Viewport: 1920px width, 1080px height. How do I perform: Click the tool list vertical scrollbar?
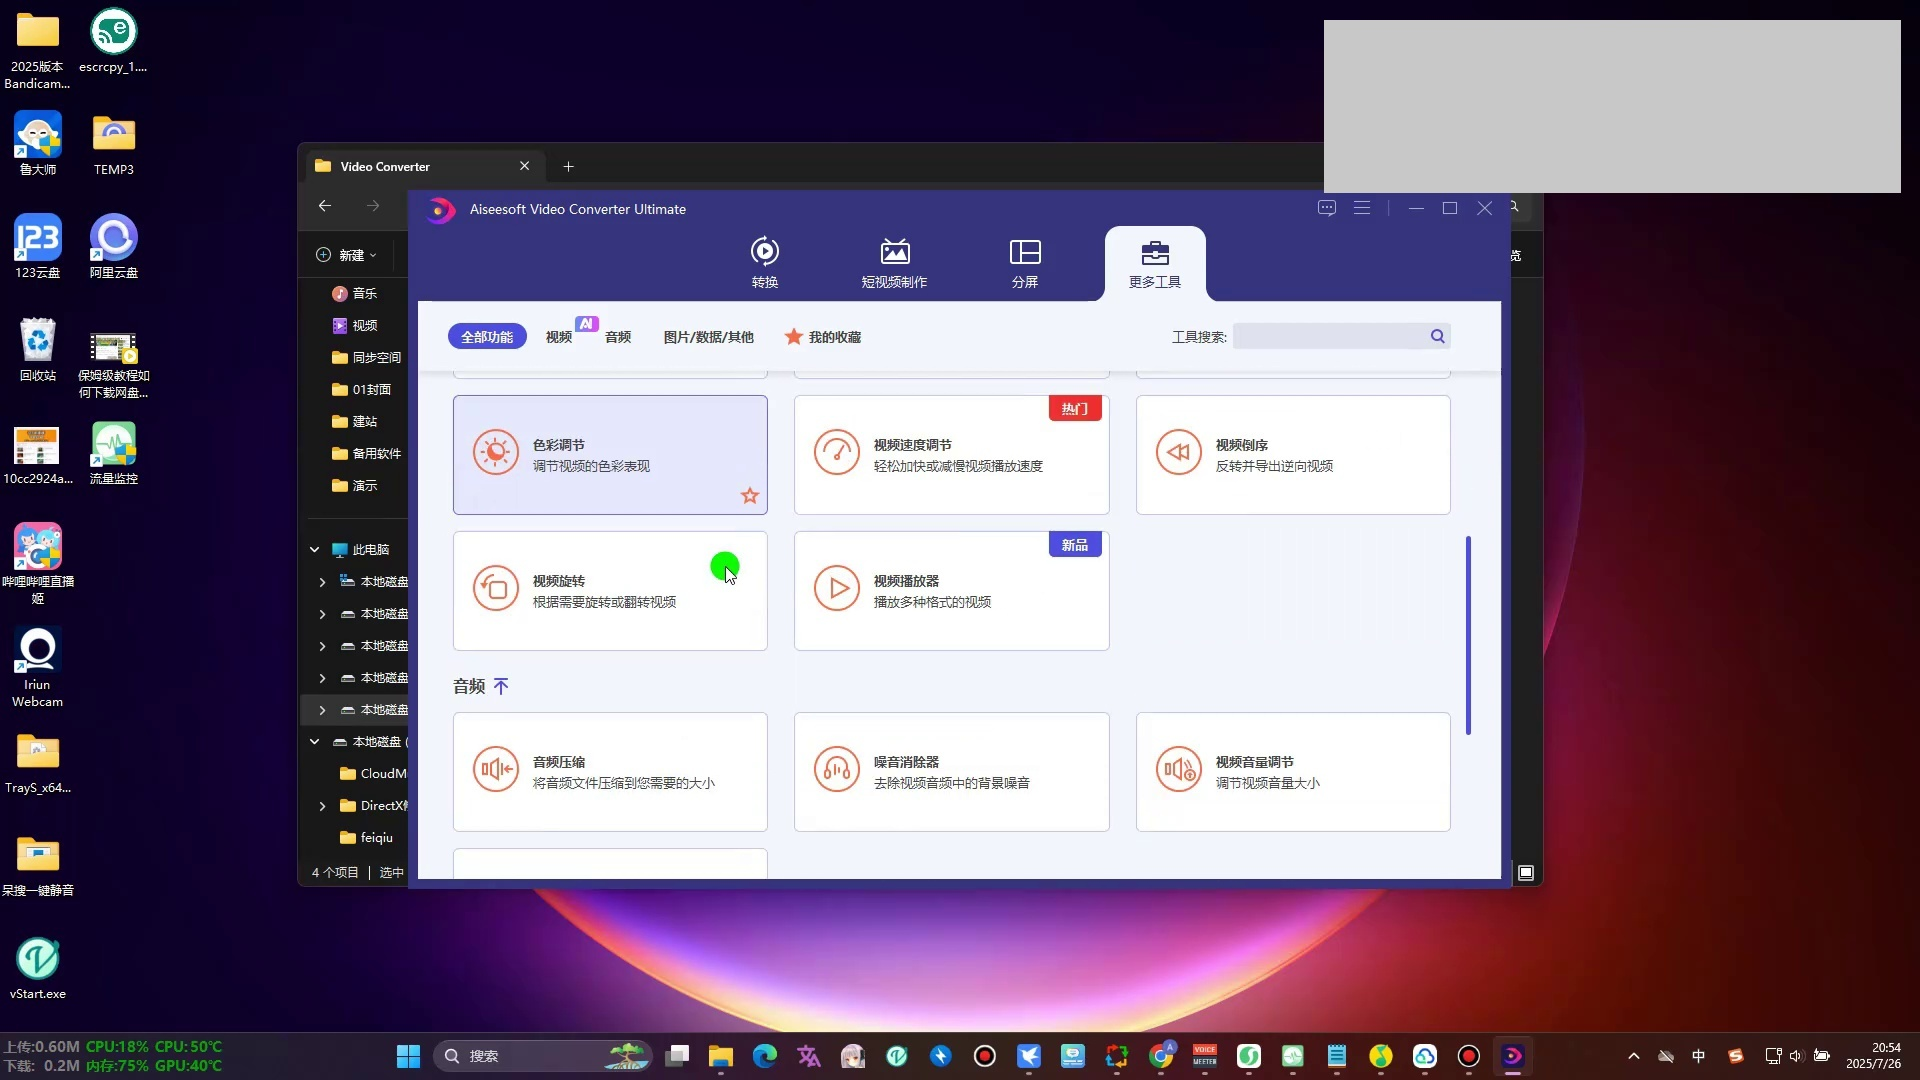[x=1468, y=635]
